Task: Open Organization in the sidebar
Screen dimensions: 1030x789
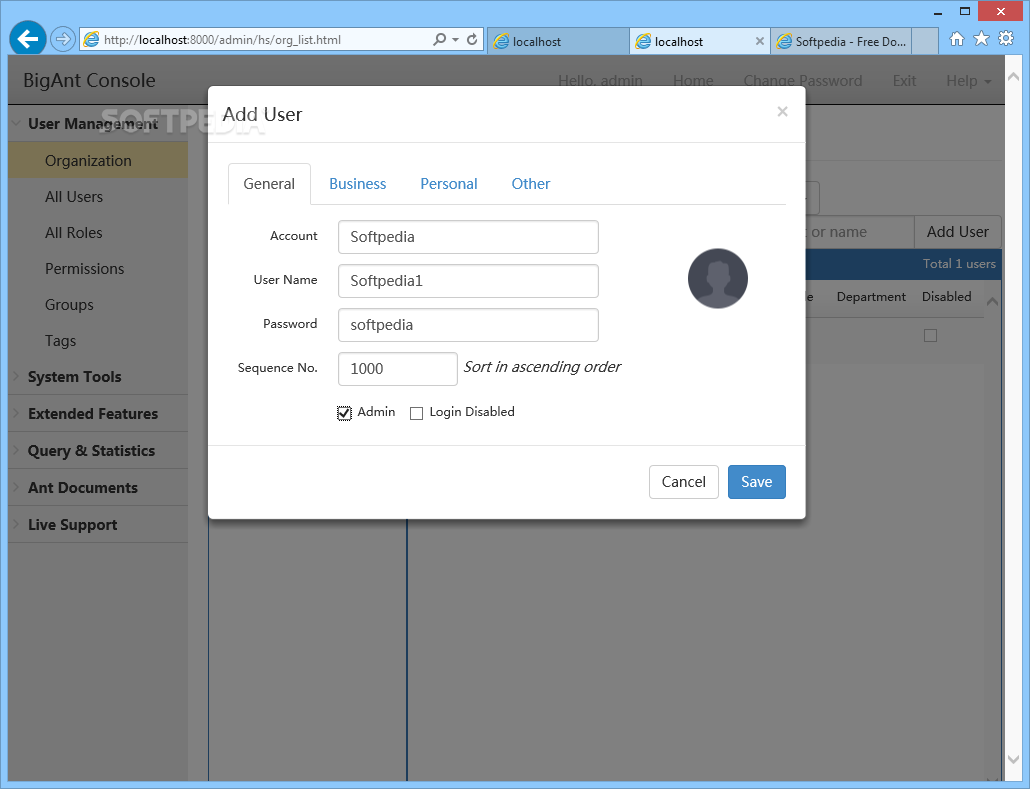Action: point(98,161)
